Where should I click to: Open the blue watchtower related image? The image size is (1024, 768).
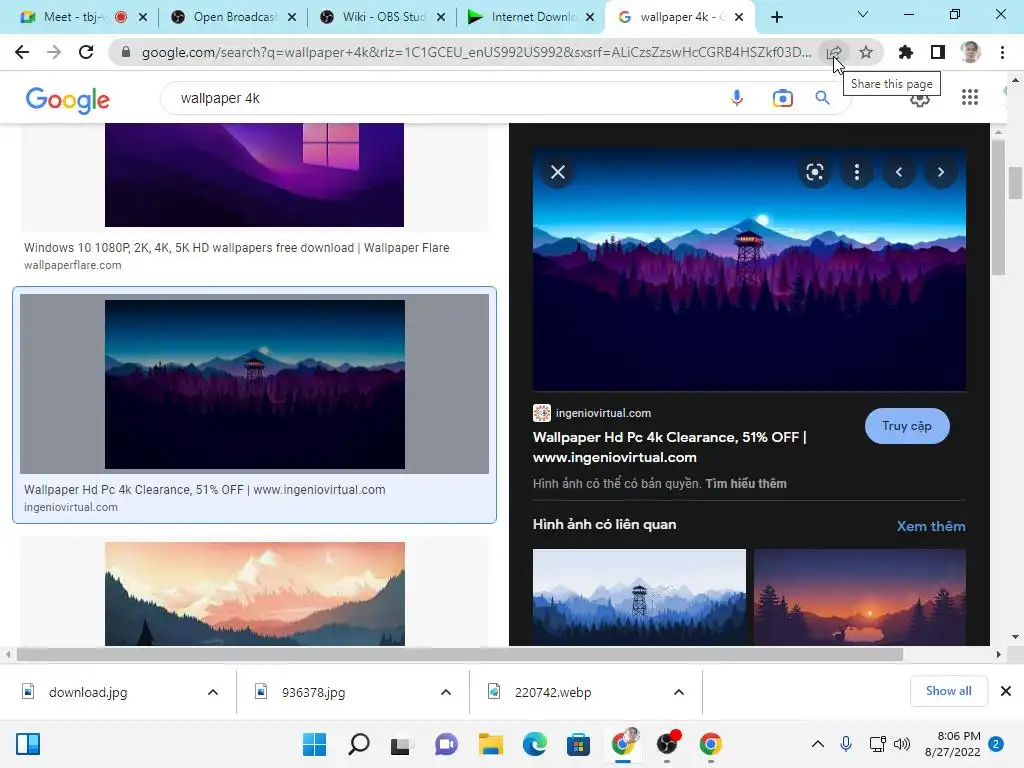[639, 597]
